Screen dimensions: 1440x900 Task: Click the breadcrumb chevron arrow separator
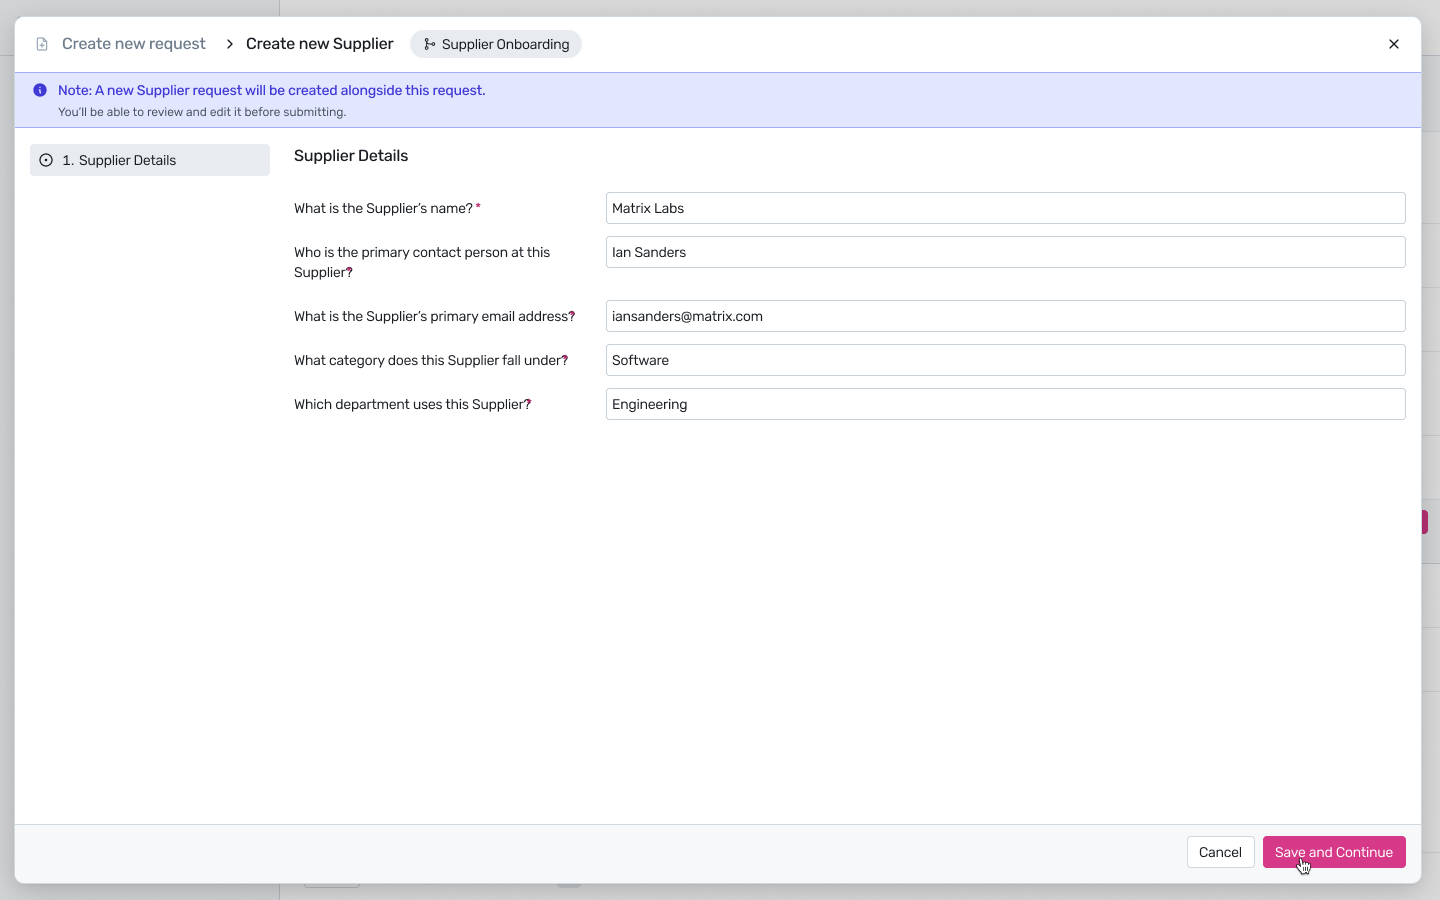(x=229, y=44)
